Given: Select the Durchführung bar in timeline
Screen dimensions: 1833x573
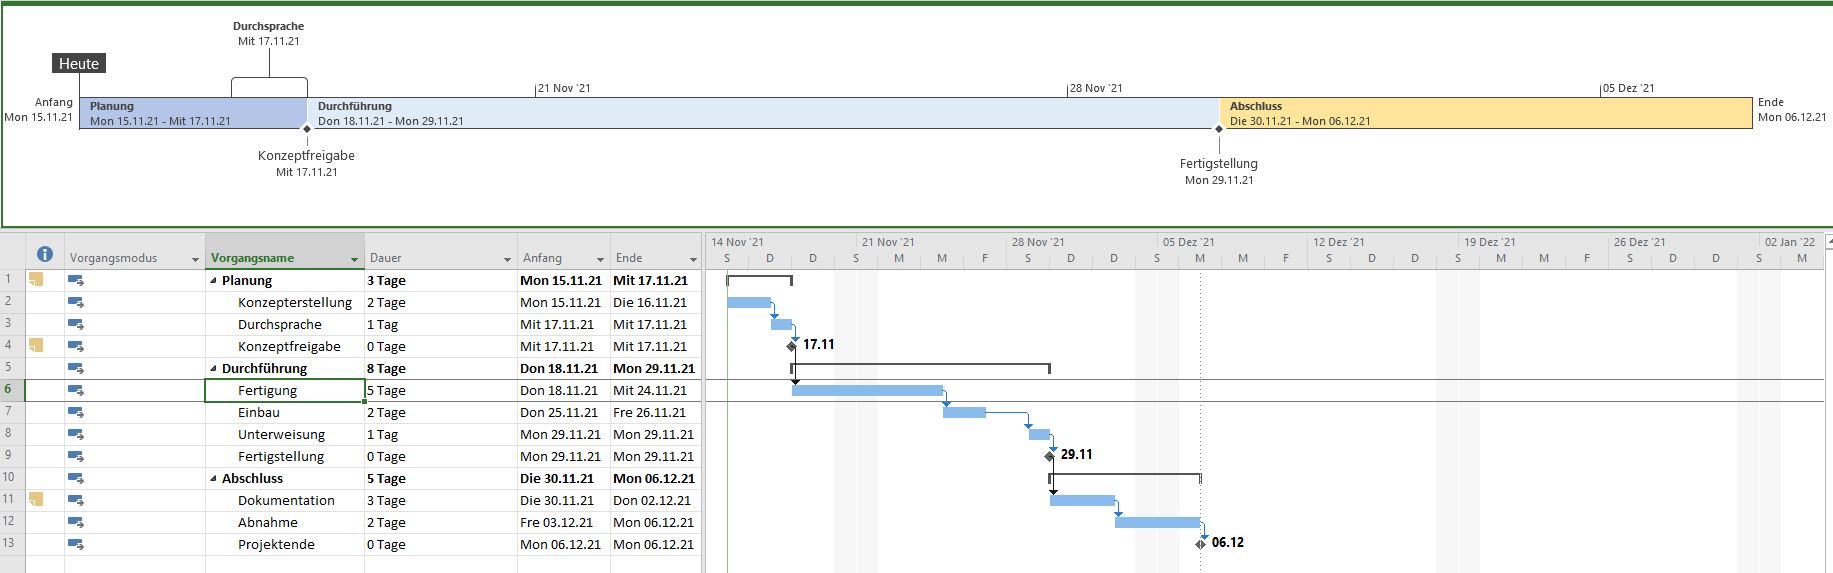Looking at the screenshot, I should point(760,113).
